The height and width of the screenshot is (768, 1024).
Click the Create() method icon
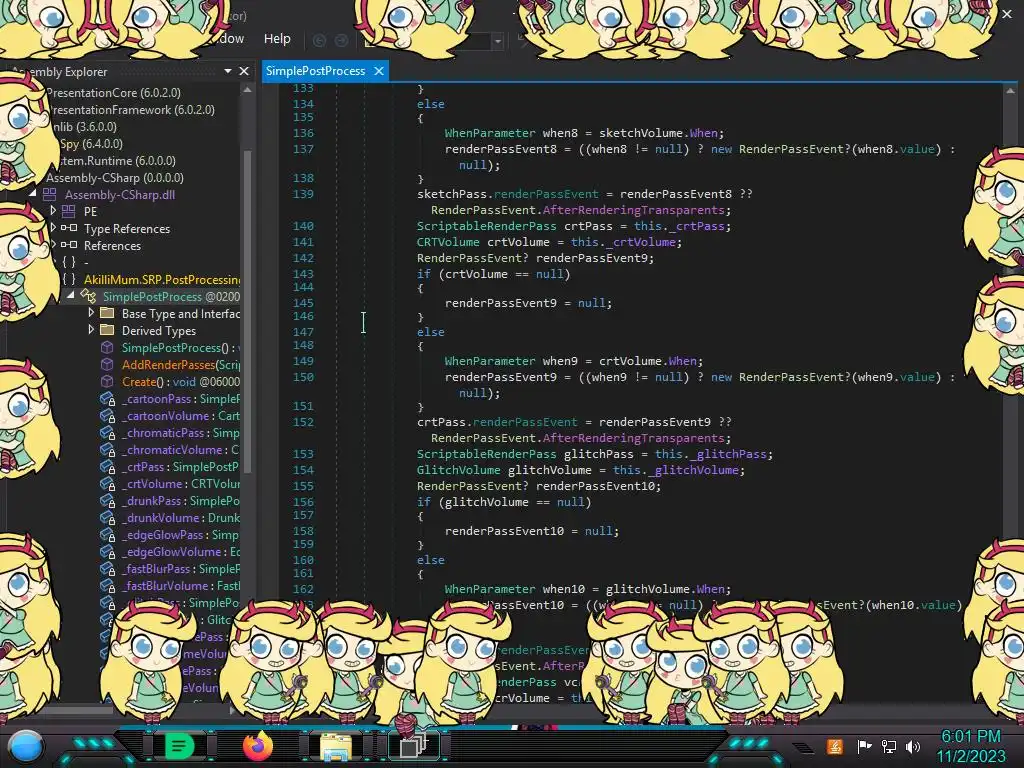coord(107,381)
